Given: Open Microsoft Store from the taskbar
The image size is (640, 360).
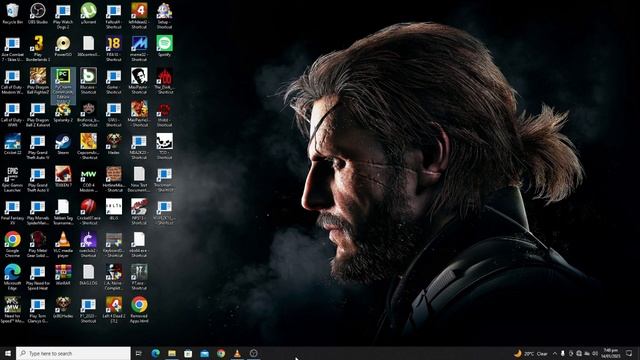Looking at the screenshot, I should pos(188,353).
